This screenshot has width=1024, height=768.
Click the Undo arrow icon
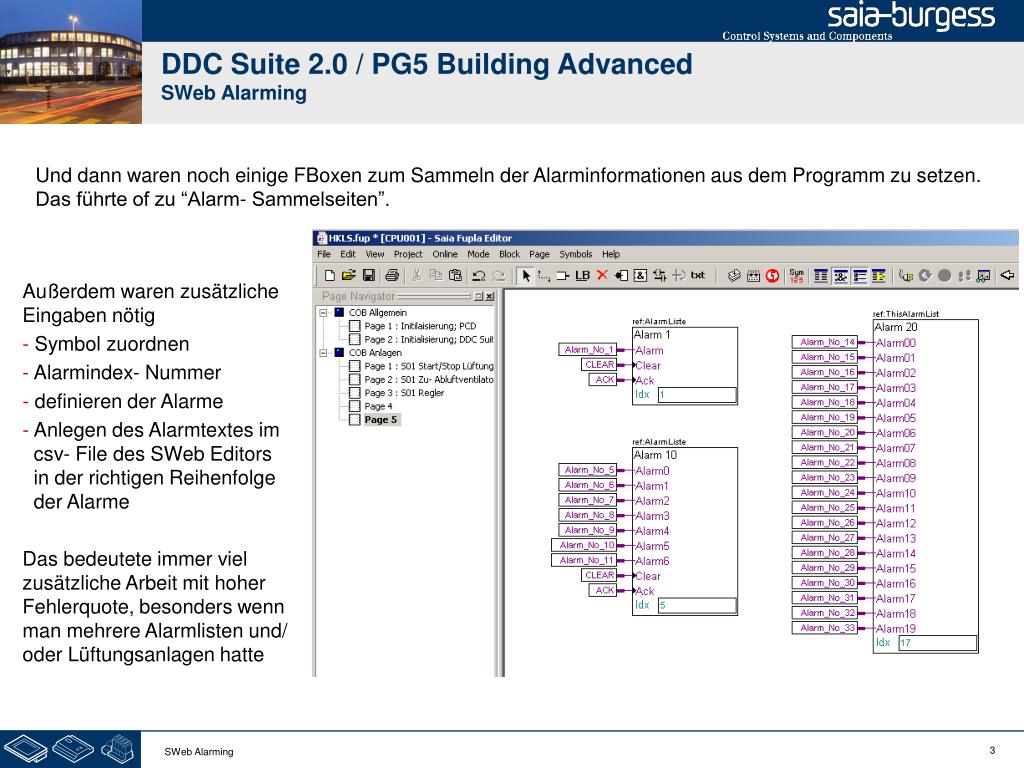click(x=479, y=276)
